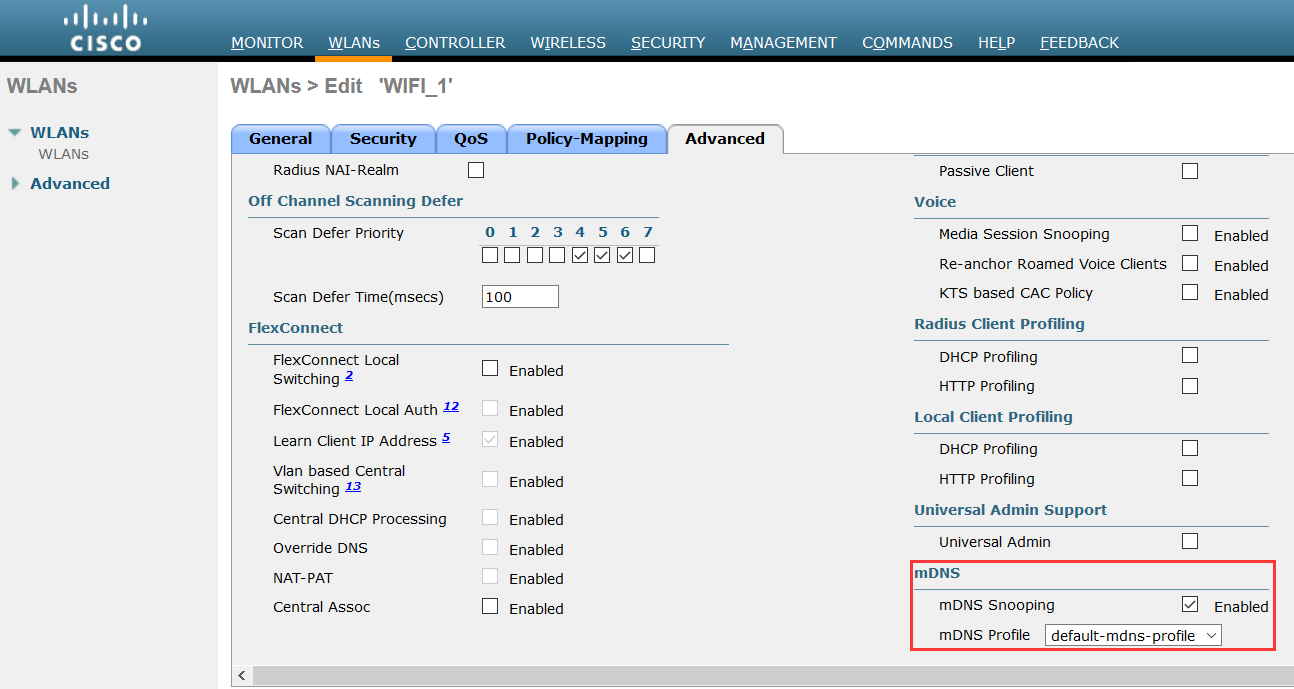Click footnote 2 link for FlexConnect Local Switching

click(349, 376)
